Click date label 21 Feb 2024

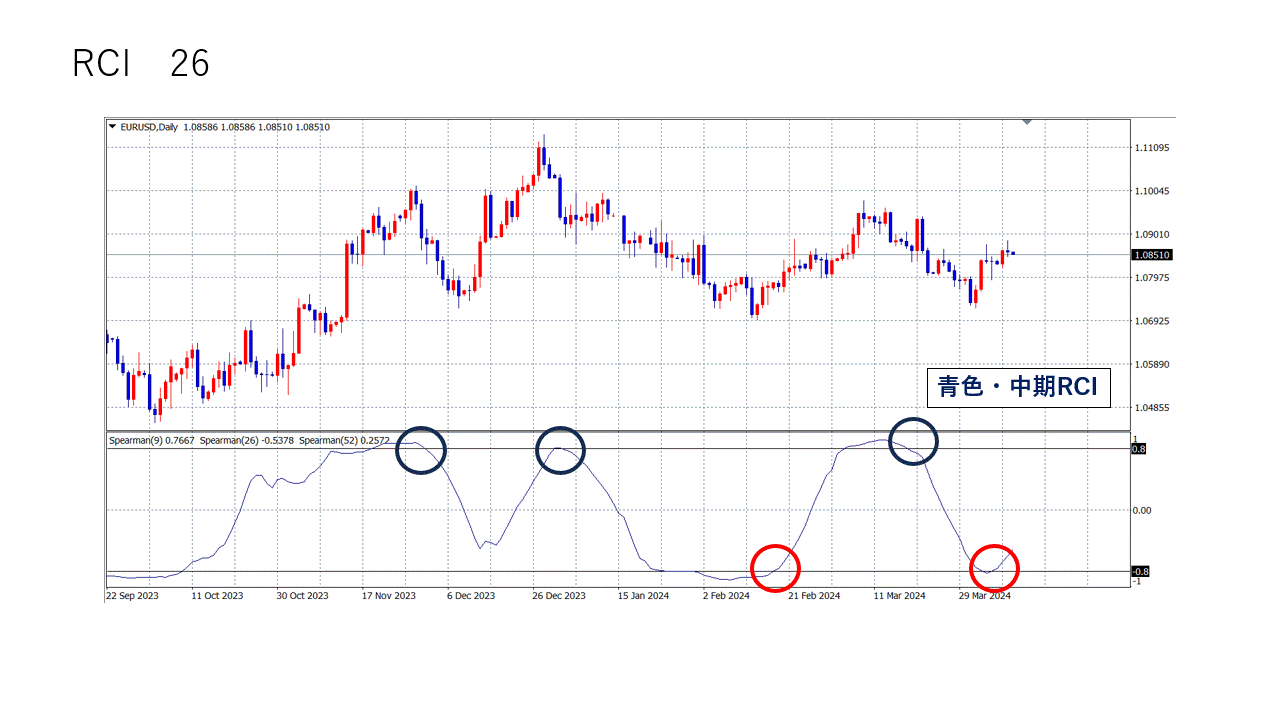pyautogui.click(x=813, y=595)
